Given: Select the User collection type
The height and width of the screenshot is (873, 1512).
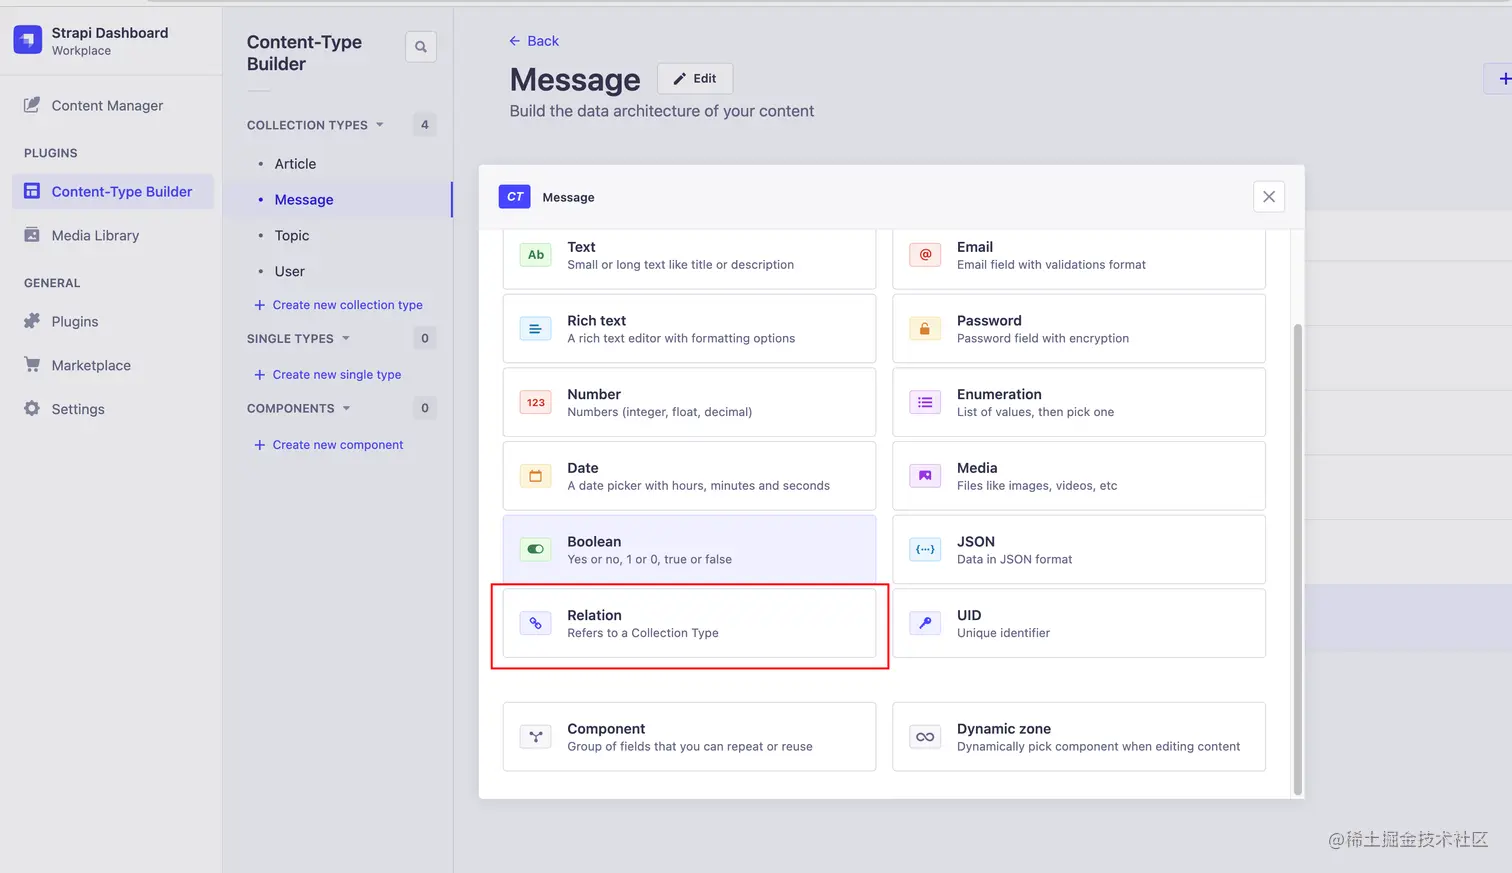Looking at the screenshot, I should 290,272.
